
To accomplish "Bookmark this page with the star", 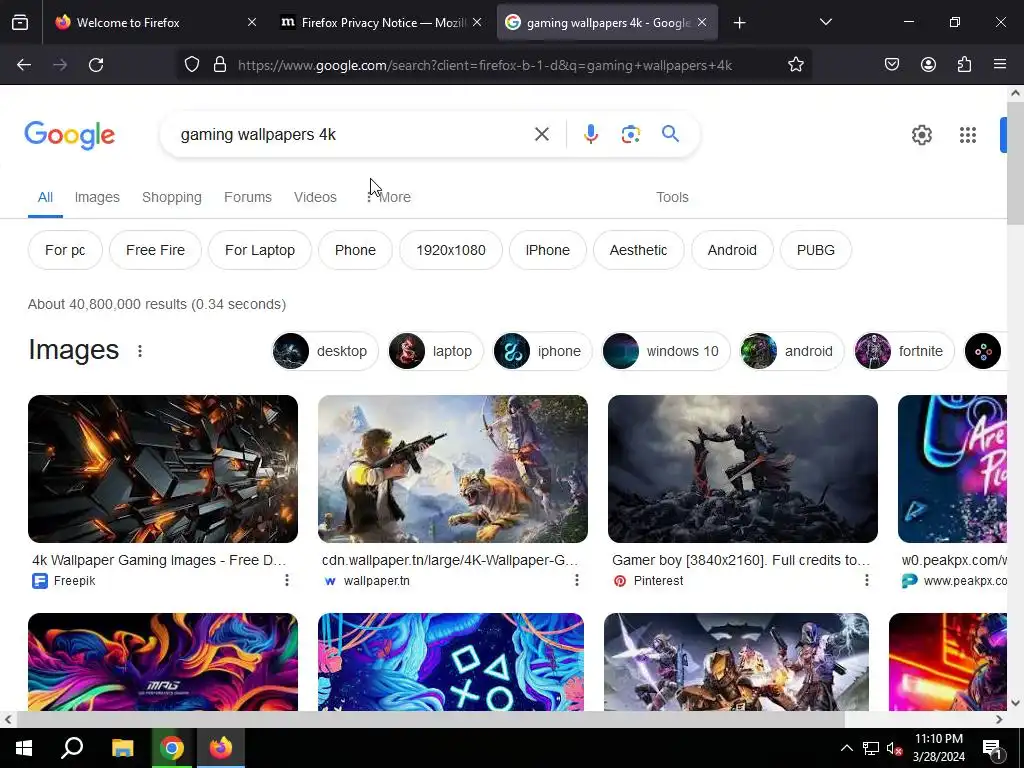I will tap(795, 65).
